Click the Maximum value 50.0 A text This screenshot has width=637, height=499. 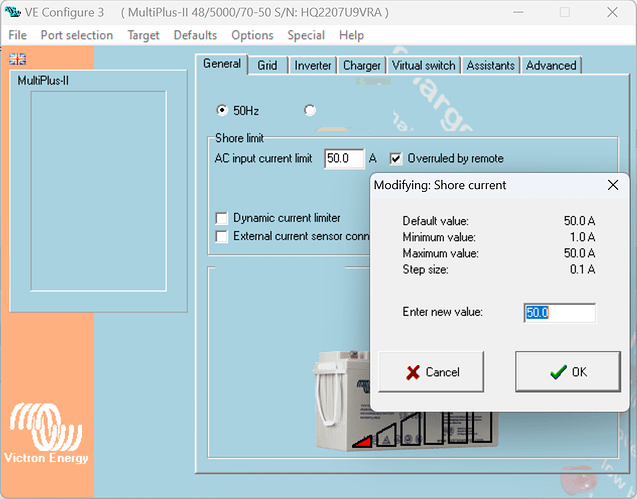(580, 253)
